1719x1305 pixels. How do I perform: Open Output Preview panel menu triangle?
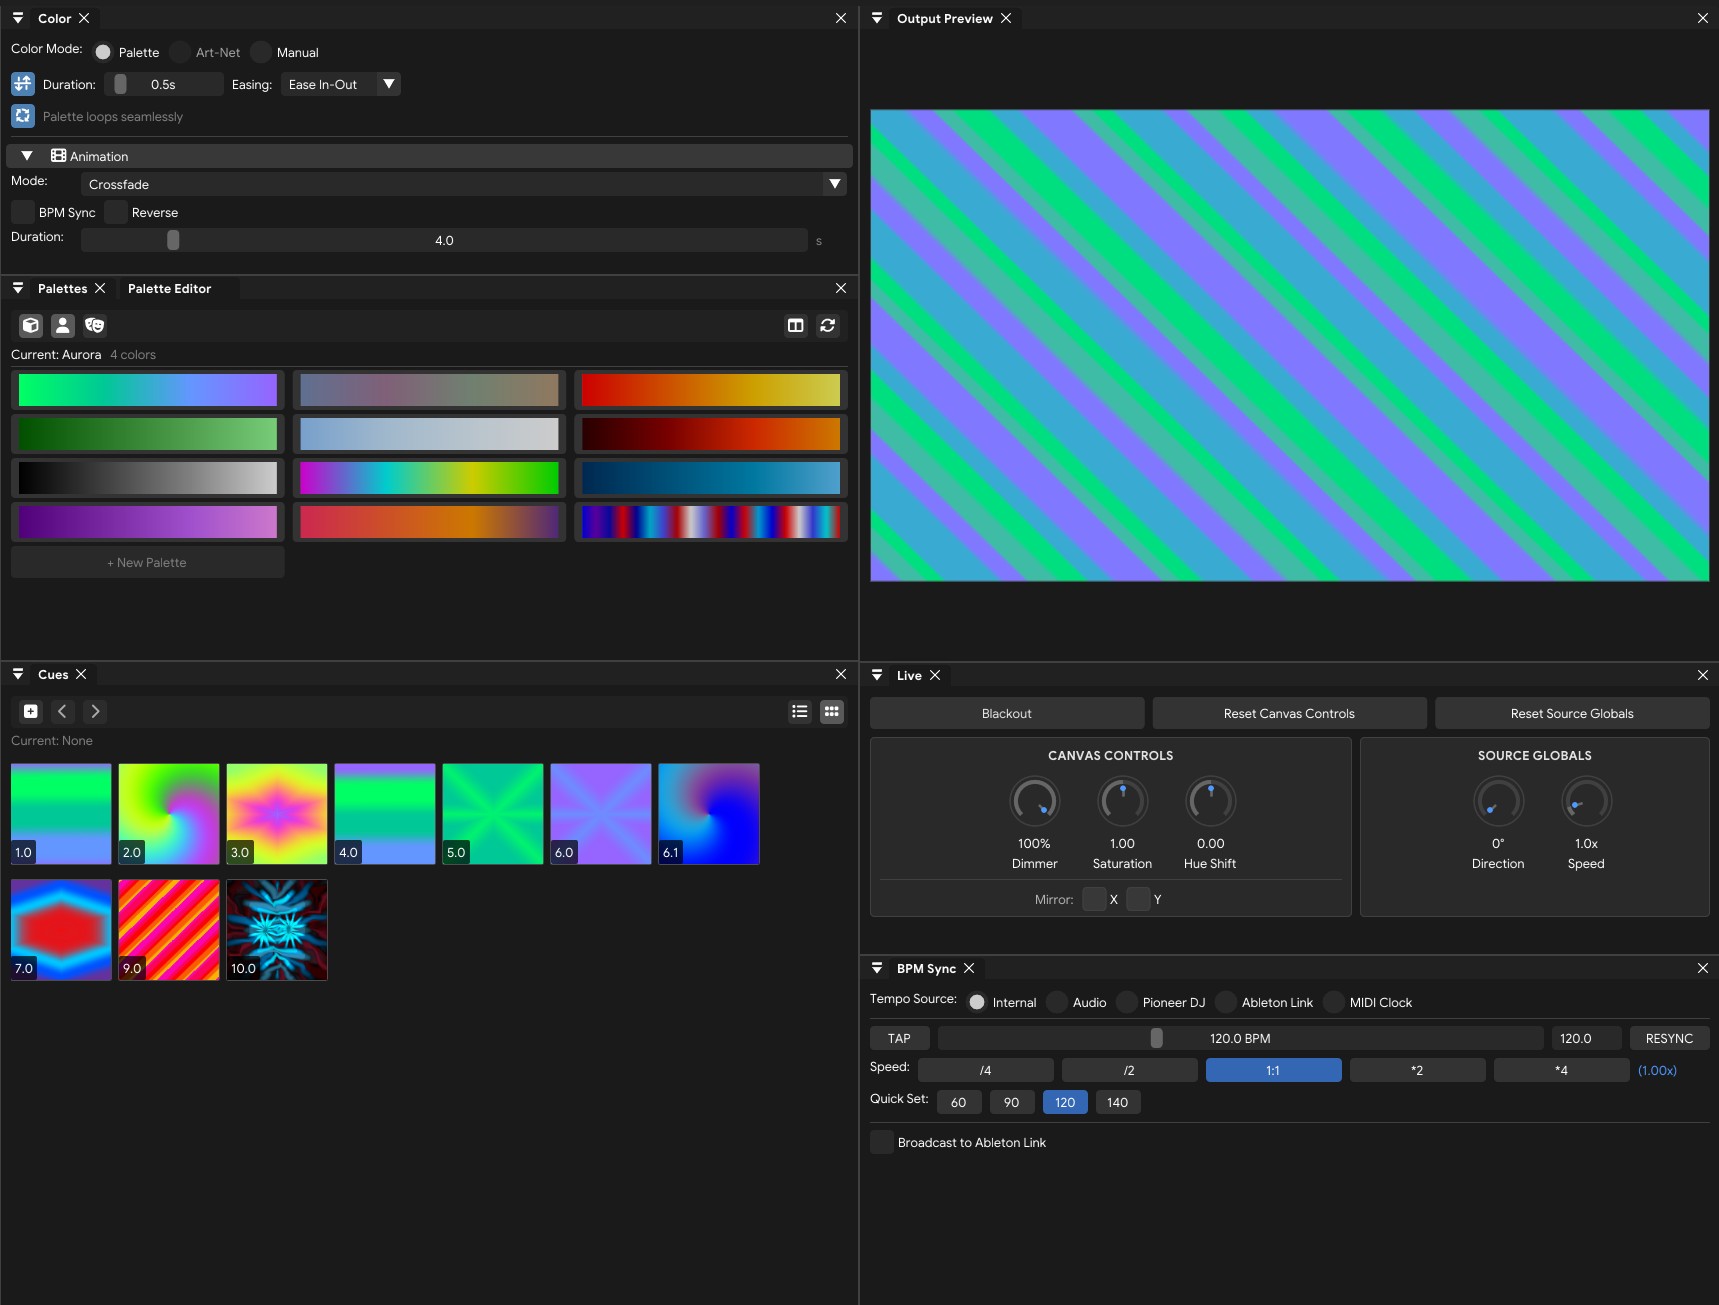point(877,18)
